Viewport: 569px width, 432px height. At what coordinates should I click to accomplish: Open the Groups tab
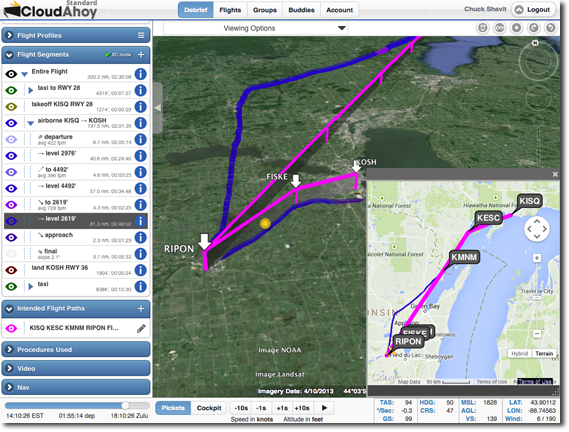pos(265,10)
